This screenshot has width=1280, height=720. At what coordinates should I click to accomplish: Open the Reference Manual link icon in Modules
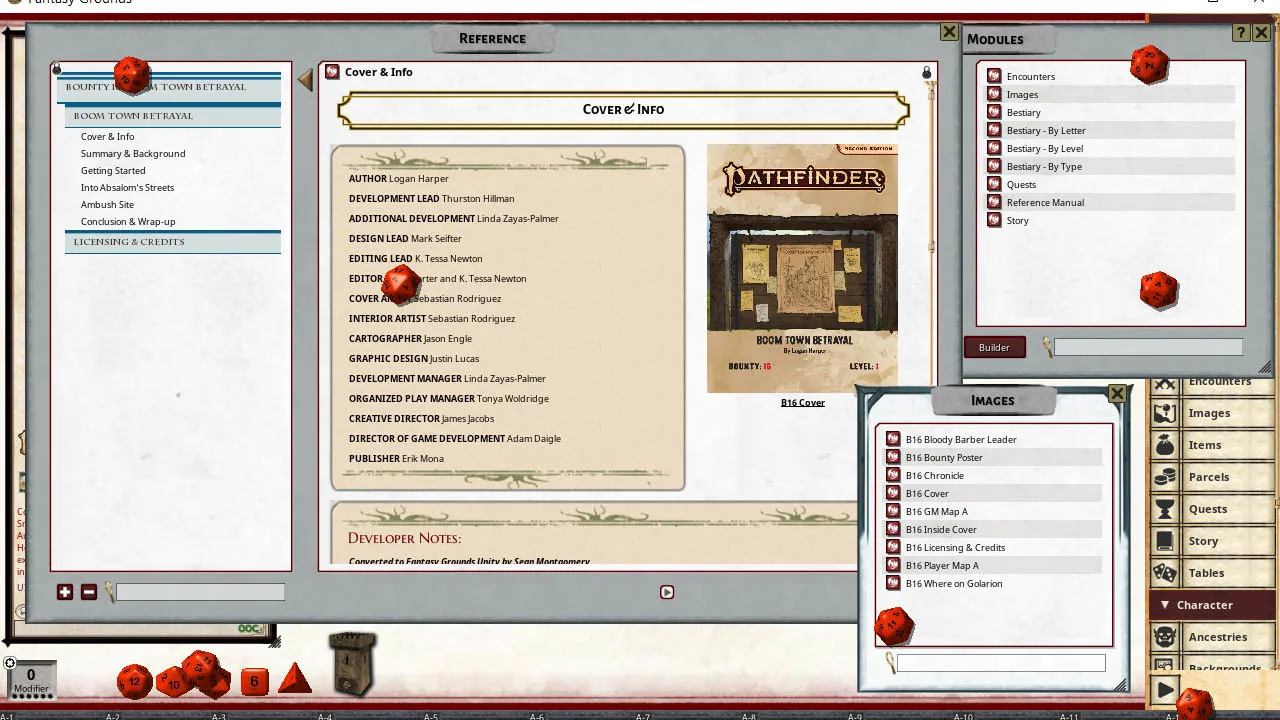[994, 202]
